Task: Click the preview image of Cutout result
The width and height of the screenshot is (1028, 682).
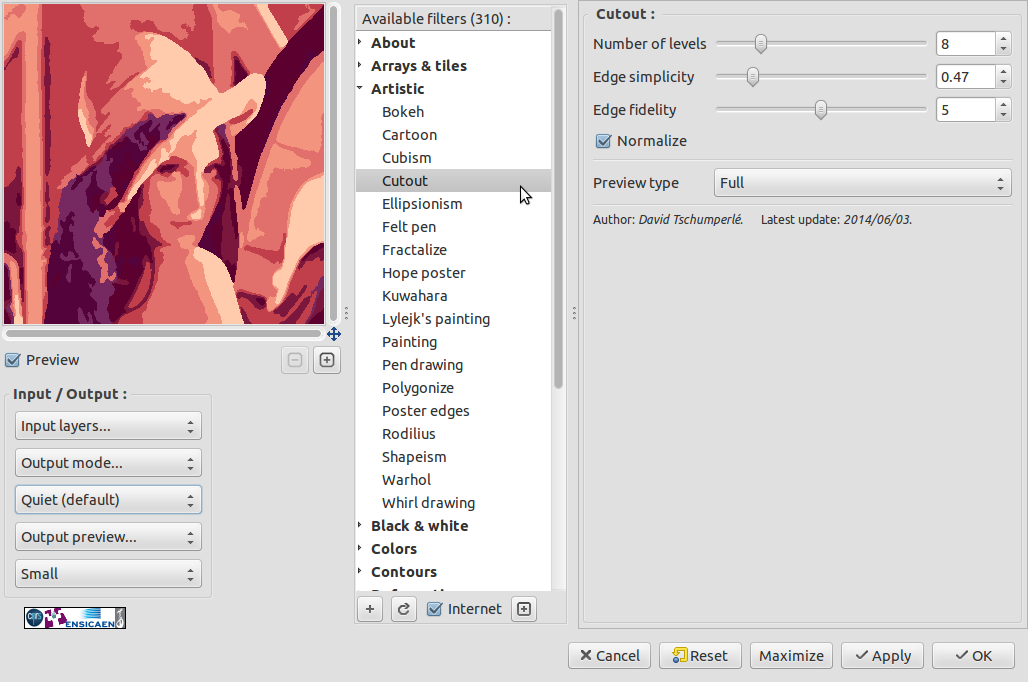Action: click(164, 164)
